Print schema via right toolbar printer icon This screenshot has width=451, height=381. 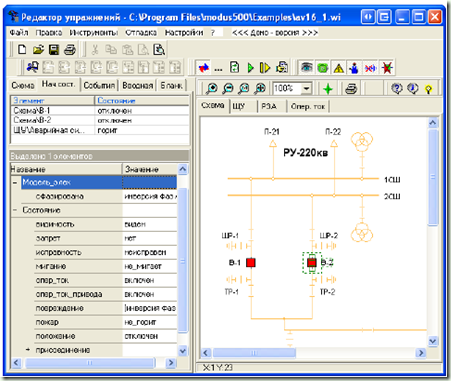pos(351,89)
